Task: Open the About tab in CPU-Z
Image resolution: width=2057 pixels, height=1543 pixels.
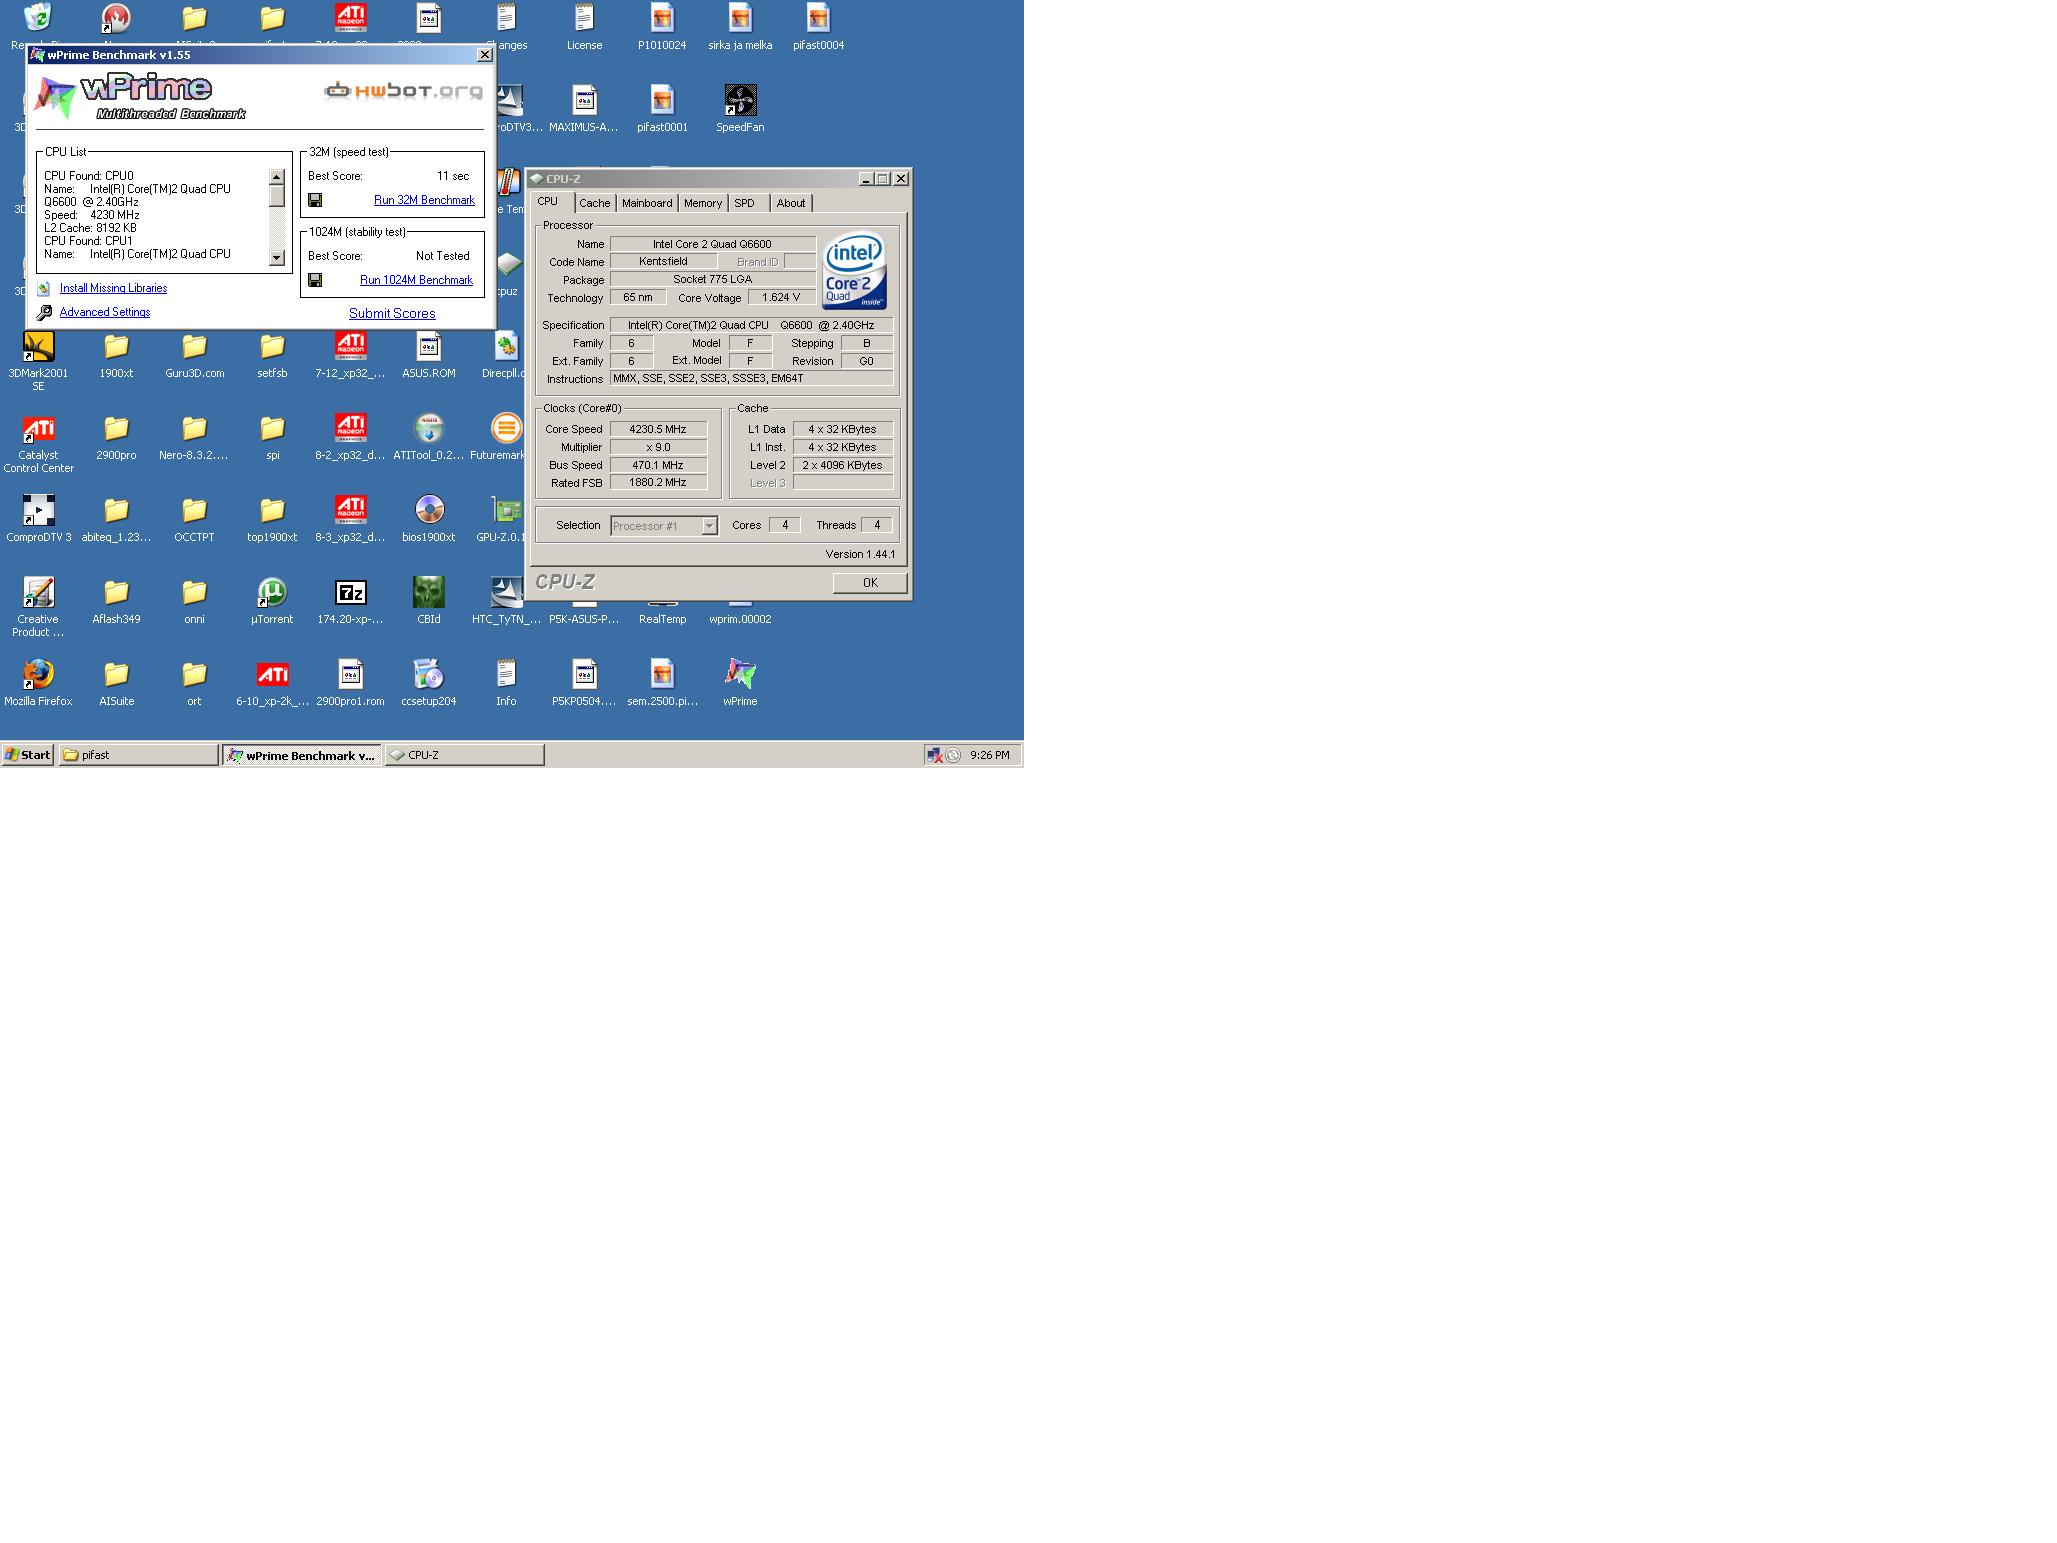Action: 790,203
